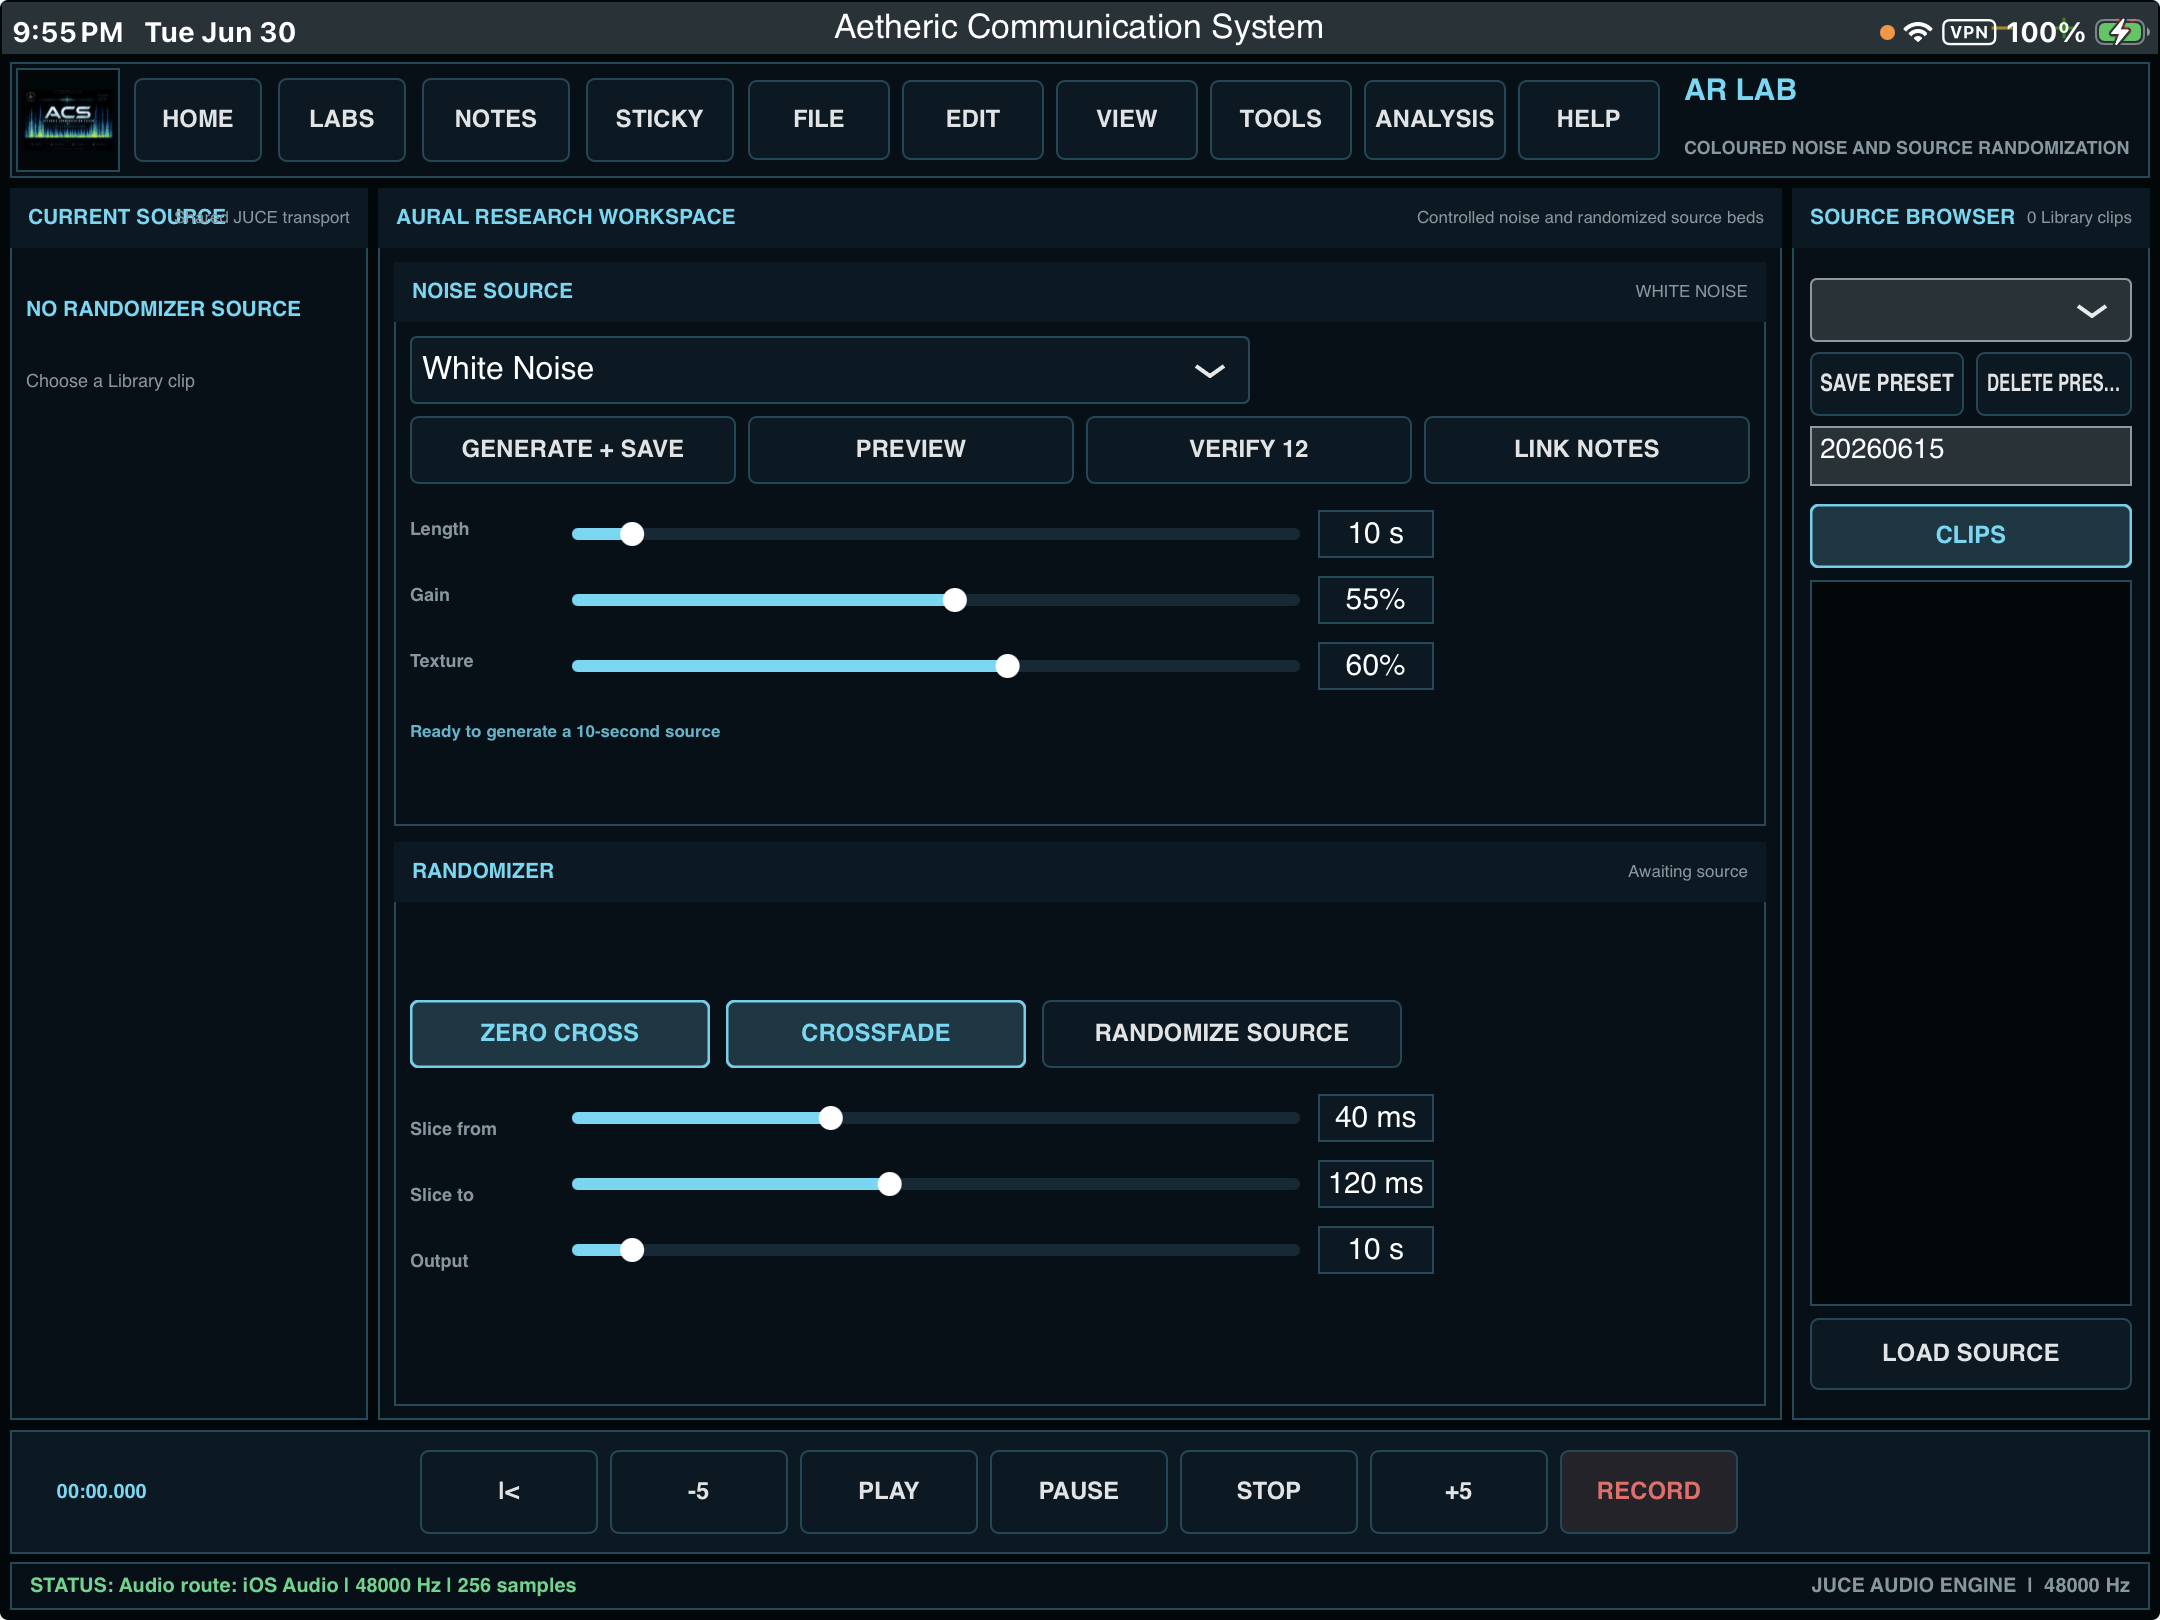Click the battery charging icon
This screenshot has width=2160, height=1620.
point(2122,32)
